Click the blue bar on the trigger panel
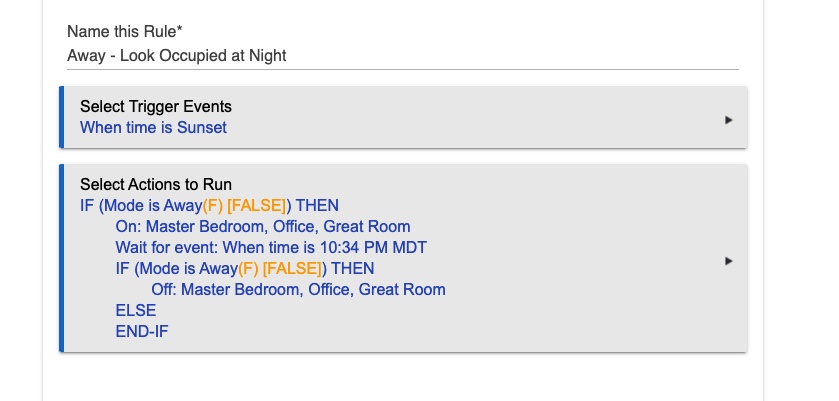This screenshot has width=839, height=401. click(x=62, y=117)
